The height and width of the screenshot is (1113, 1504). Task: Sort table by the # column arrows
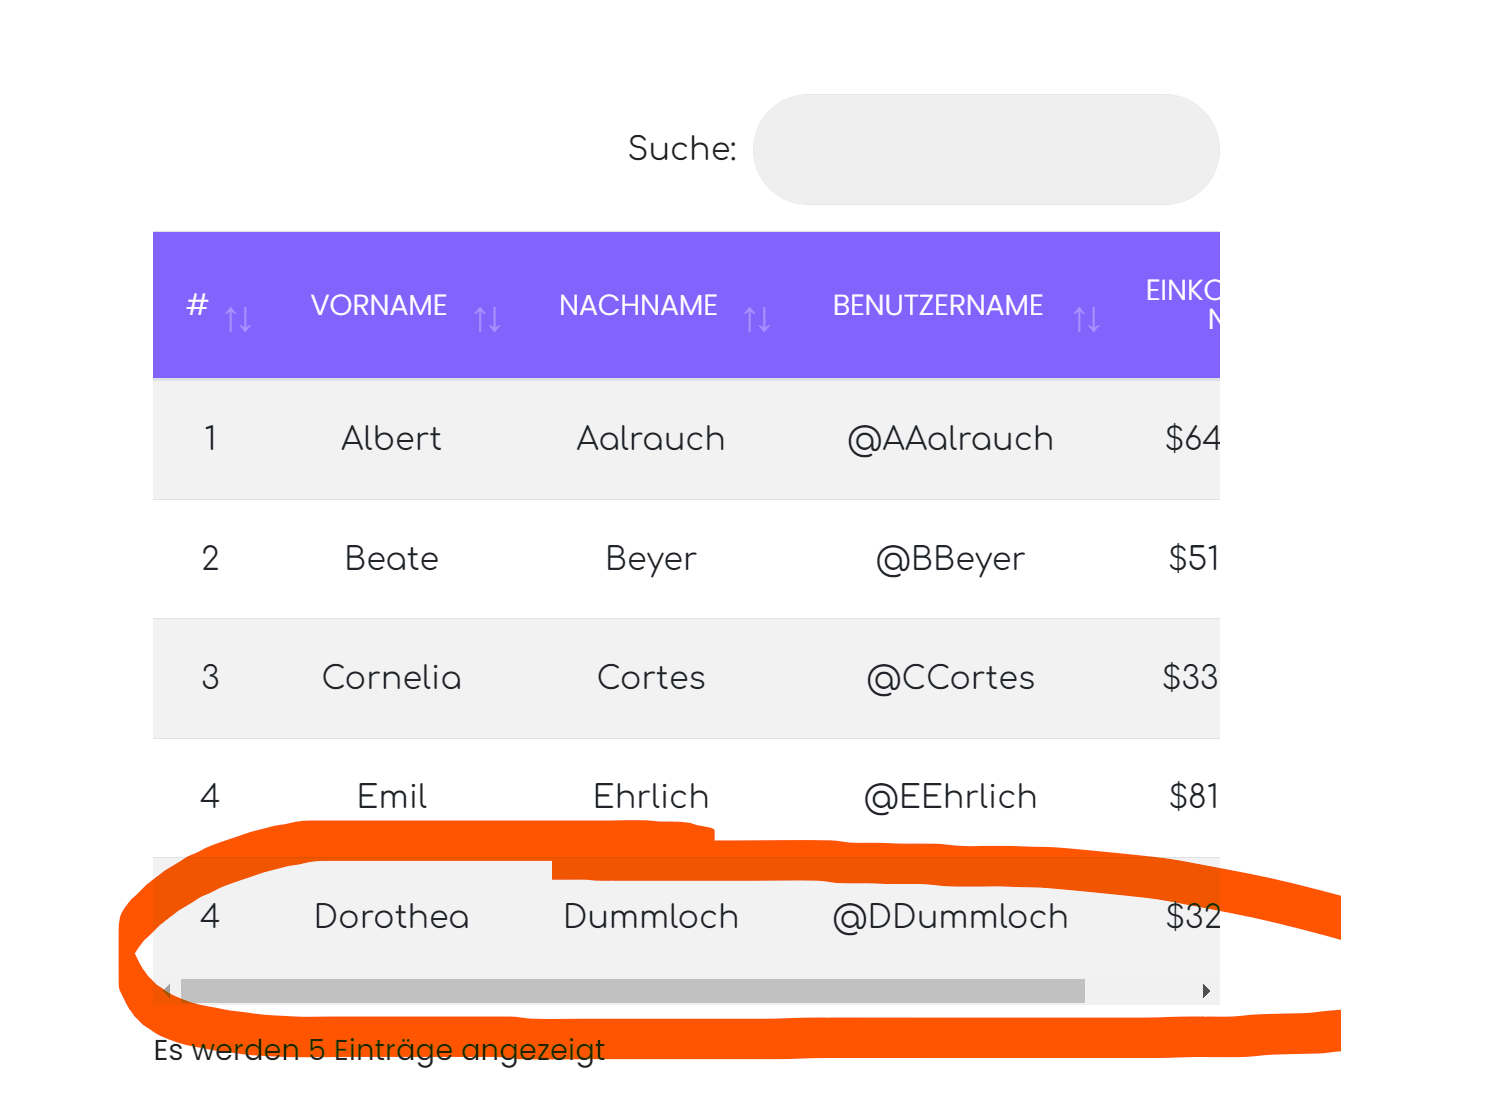coord(238,319)
